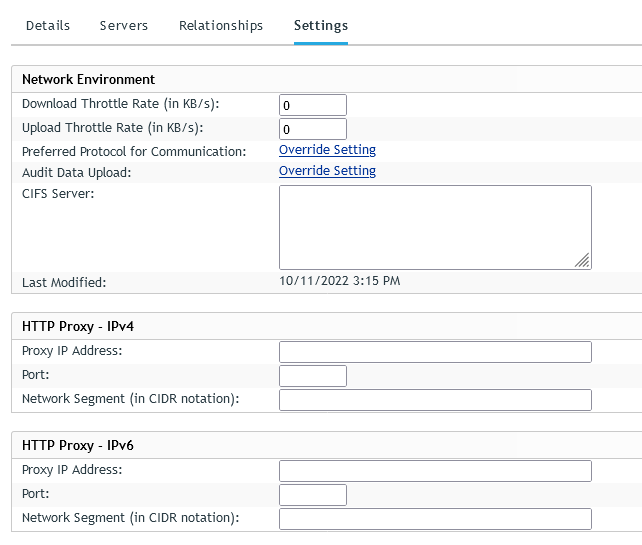
Task: Select the IPv6 Network Segment CIDR field
Action: (434, 519)
